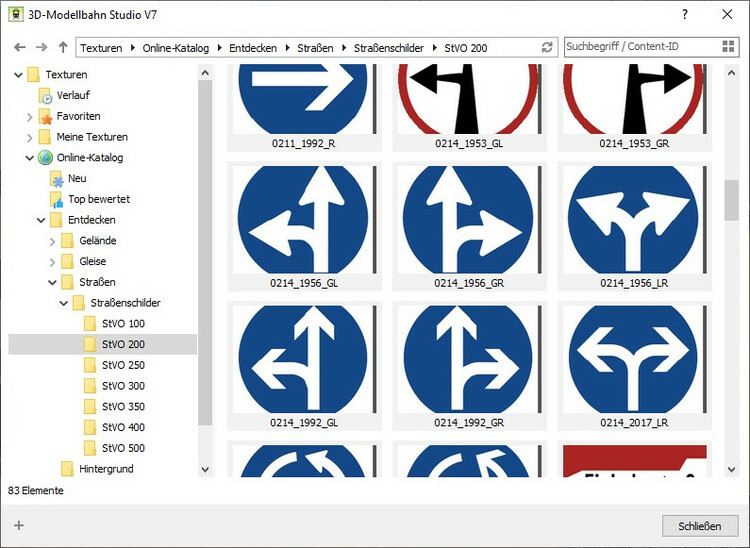Expand the Meine Texturen node
750x548 pixels.
30,138
